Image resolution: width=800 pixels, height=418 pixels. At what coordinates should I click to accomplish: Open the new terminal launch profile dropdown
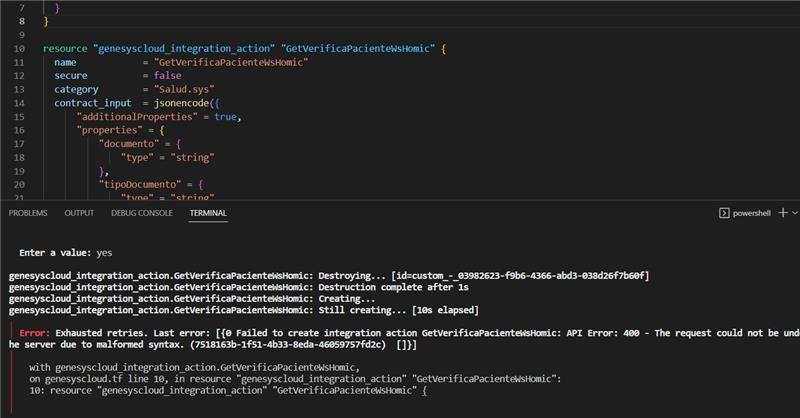pos(795,213)
